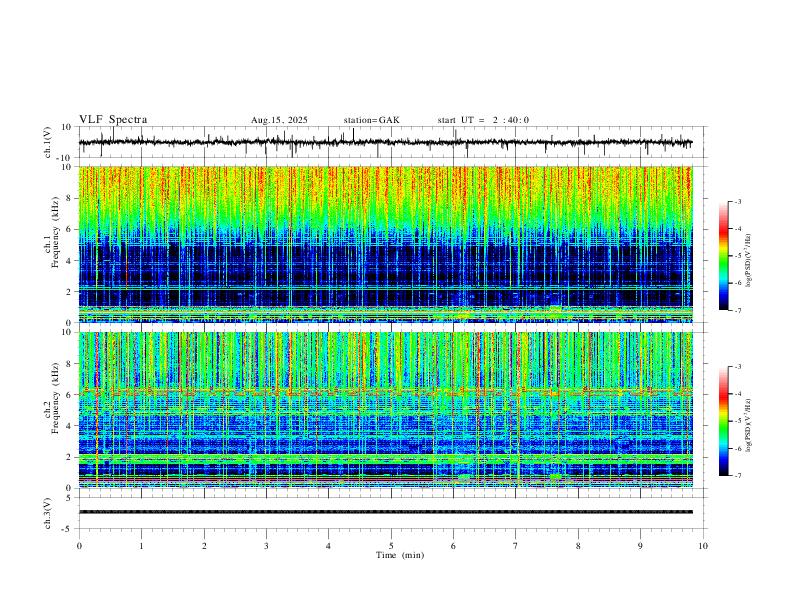The image size is (792, 612).
Task: Click time axis tick label "6"
Action: point(453,546)
